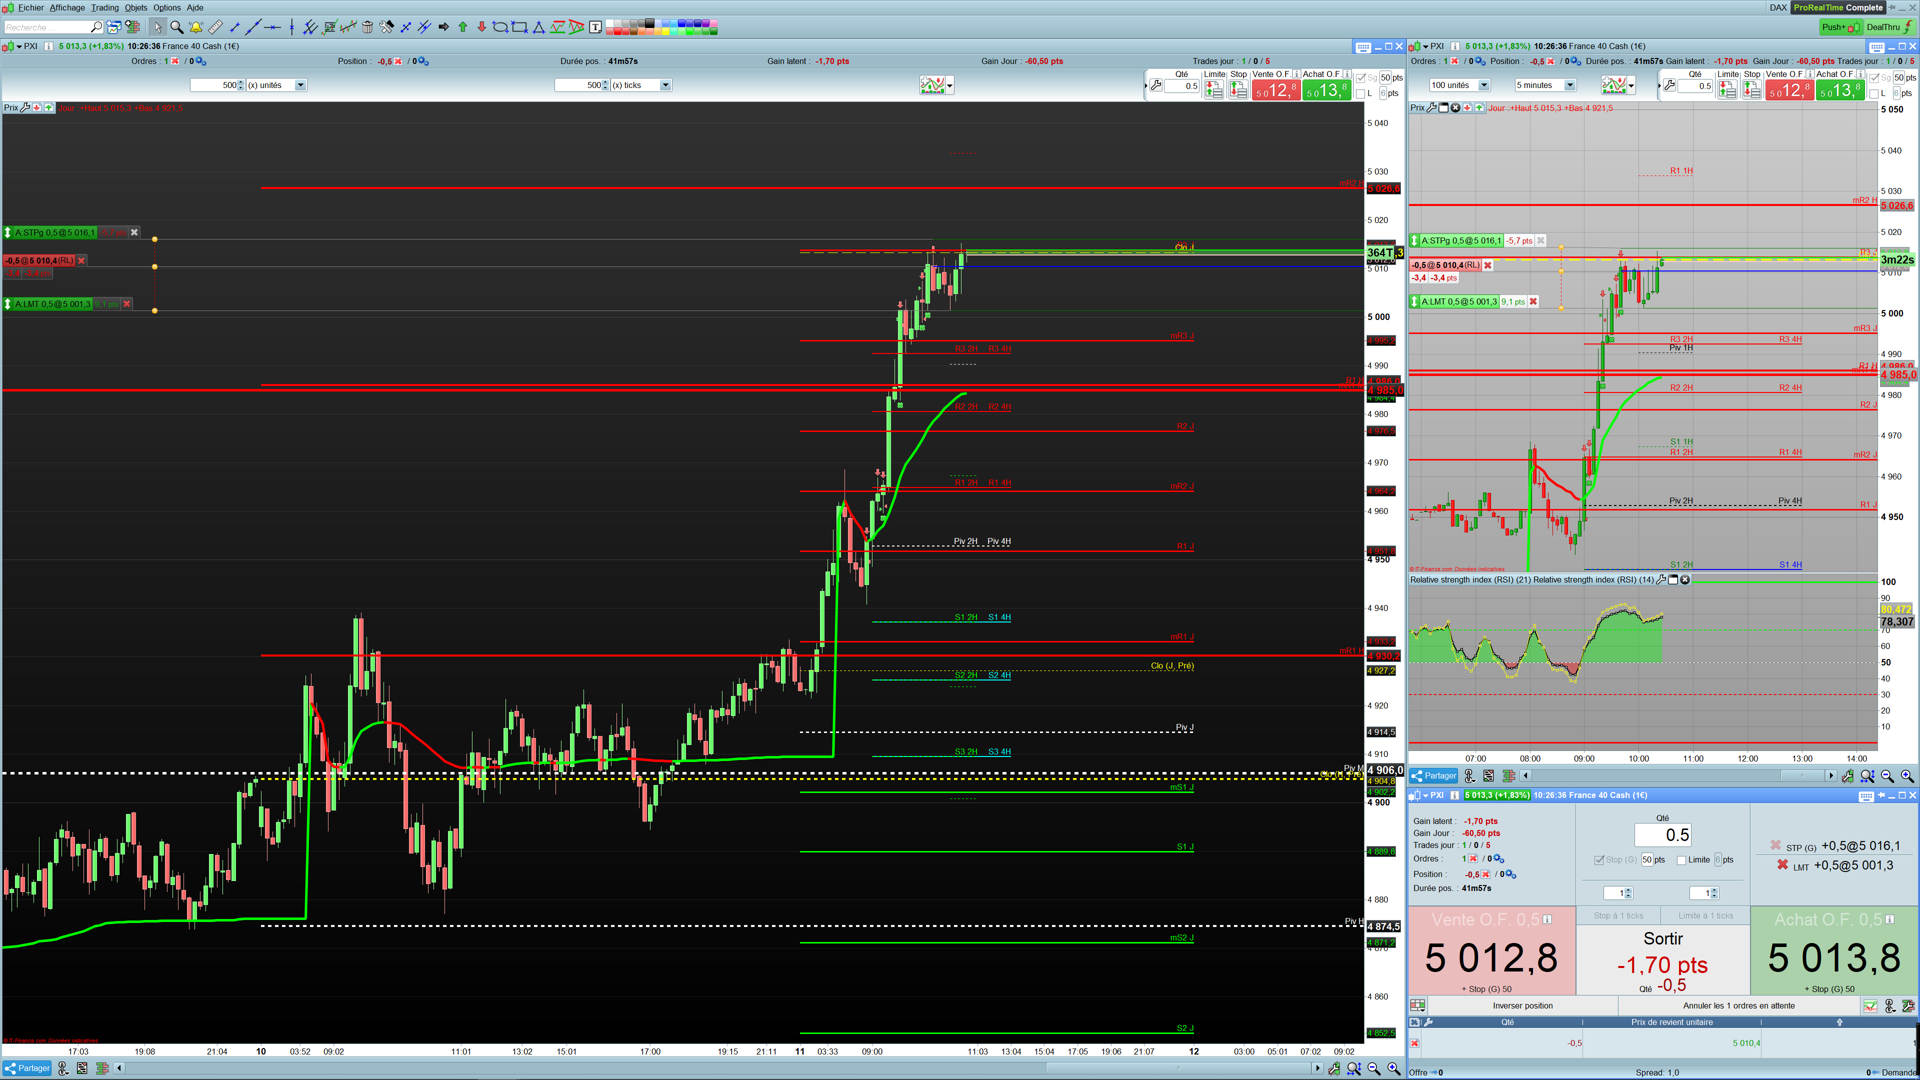The height and width of the screenshot is (1080, 1920).
Task: Pick the black color swatch in palette
Action: 651,23
